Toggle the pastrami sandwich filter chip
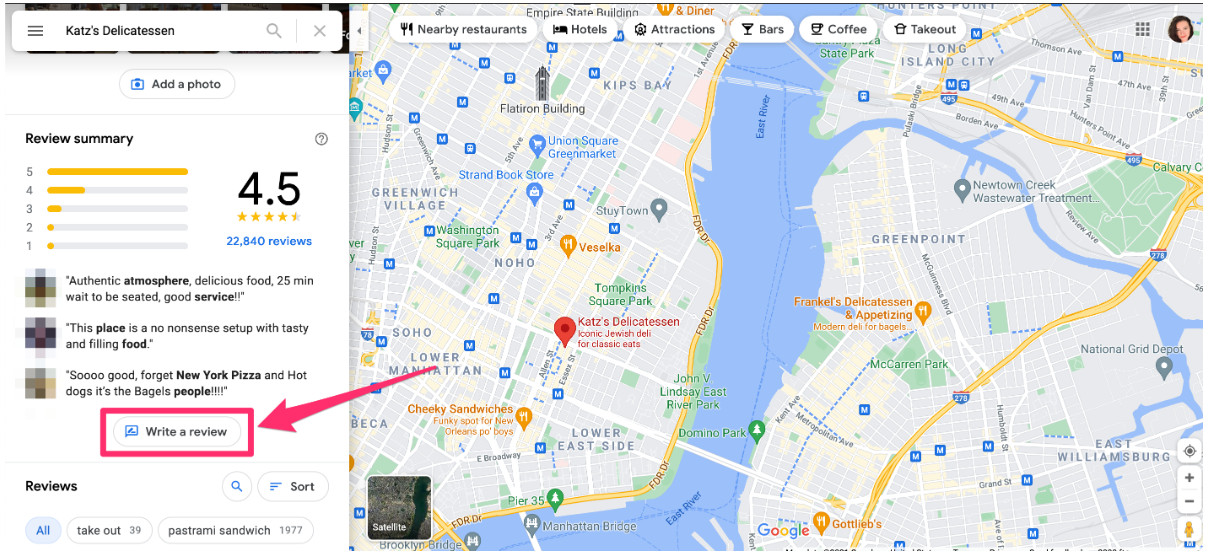Image resolution: width=1209 pixels, height=559 pixels. click(x=235, y=531)
